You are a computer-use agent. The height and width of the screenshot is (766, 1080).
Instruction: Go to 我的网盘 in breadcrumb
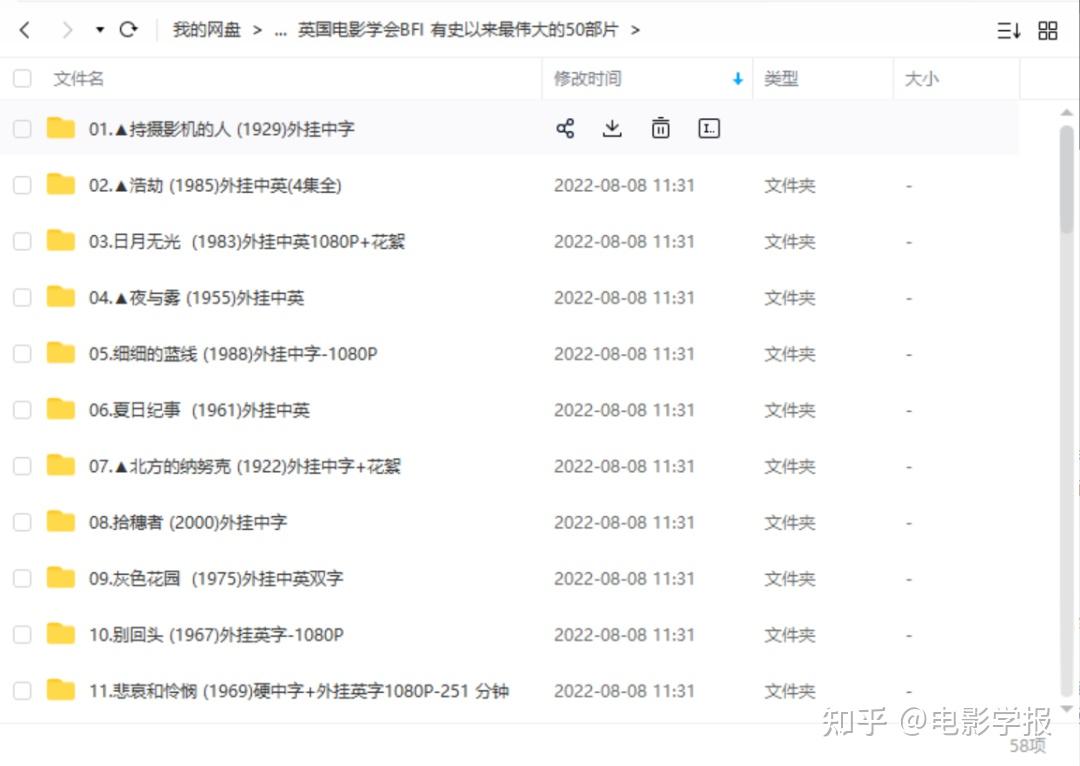pos(207,30)
